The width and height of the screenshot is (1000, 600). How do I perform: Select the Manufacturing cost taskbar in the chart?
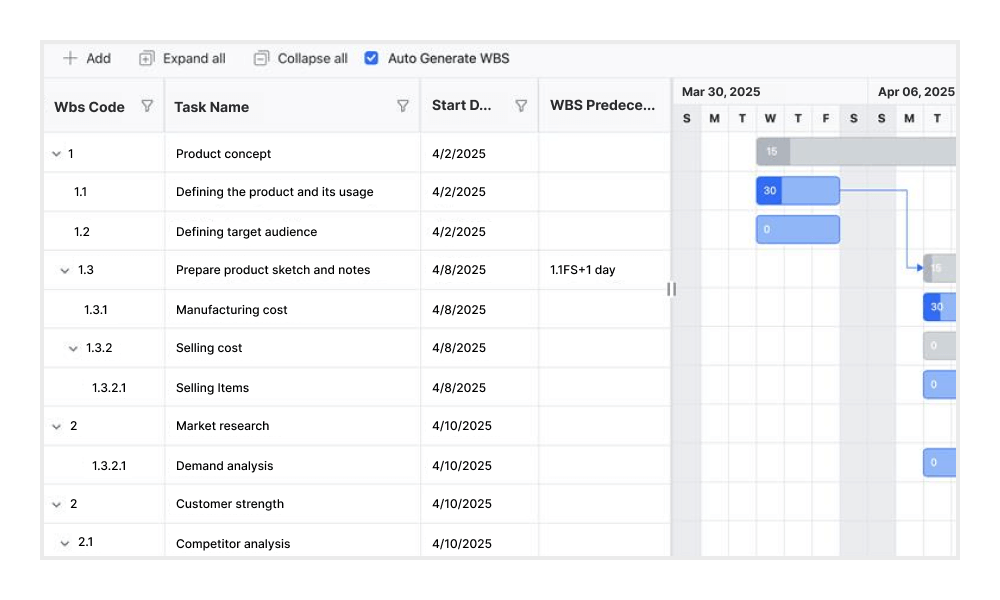tap(939, 307)
